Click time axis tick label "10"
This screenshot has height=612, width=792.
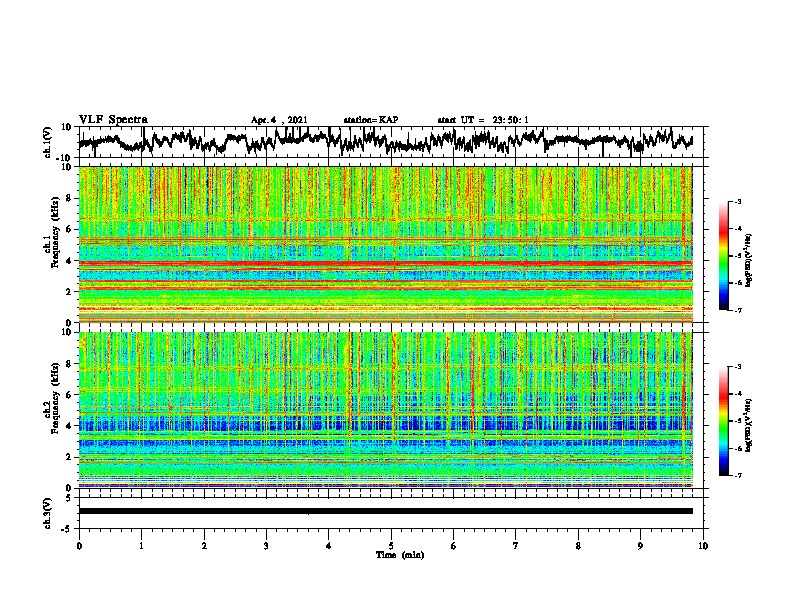(703, 546)
